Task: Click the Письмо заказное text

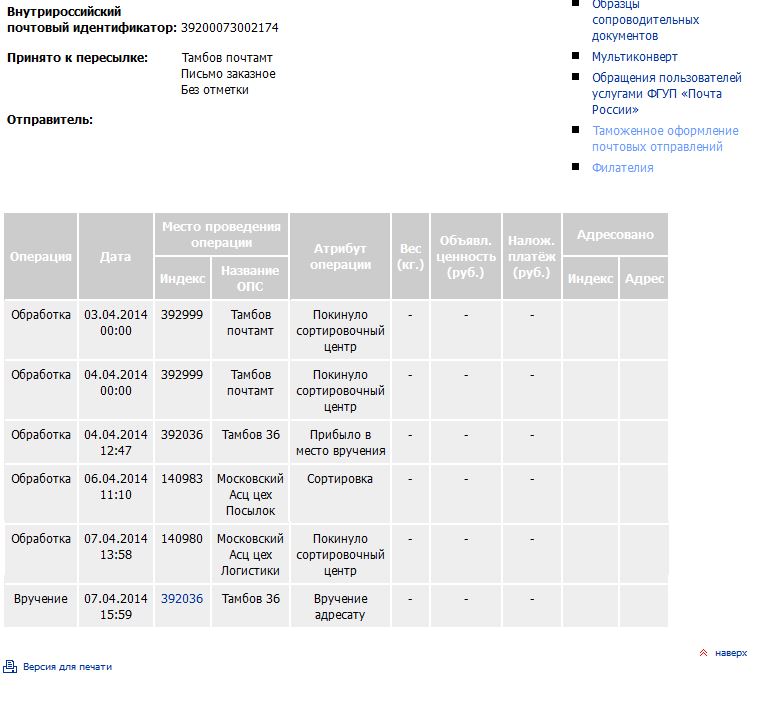Action: 228,74
